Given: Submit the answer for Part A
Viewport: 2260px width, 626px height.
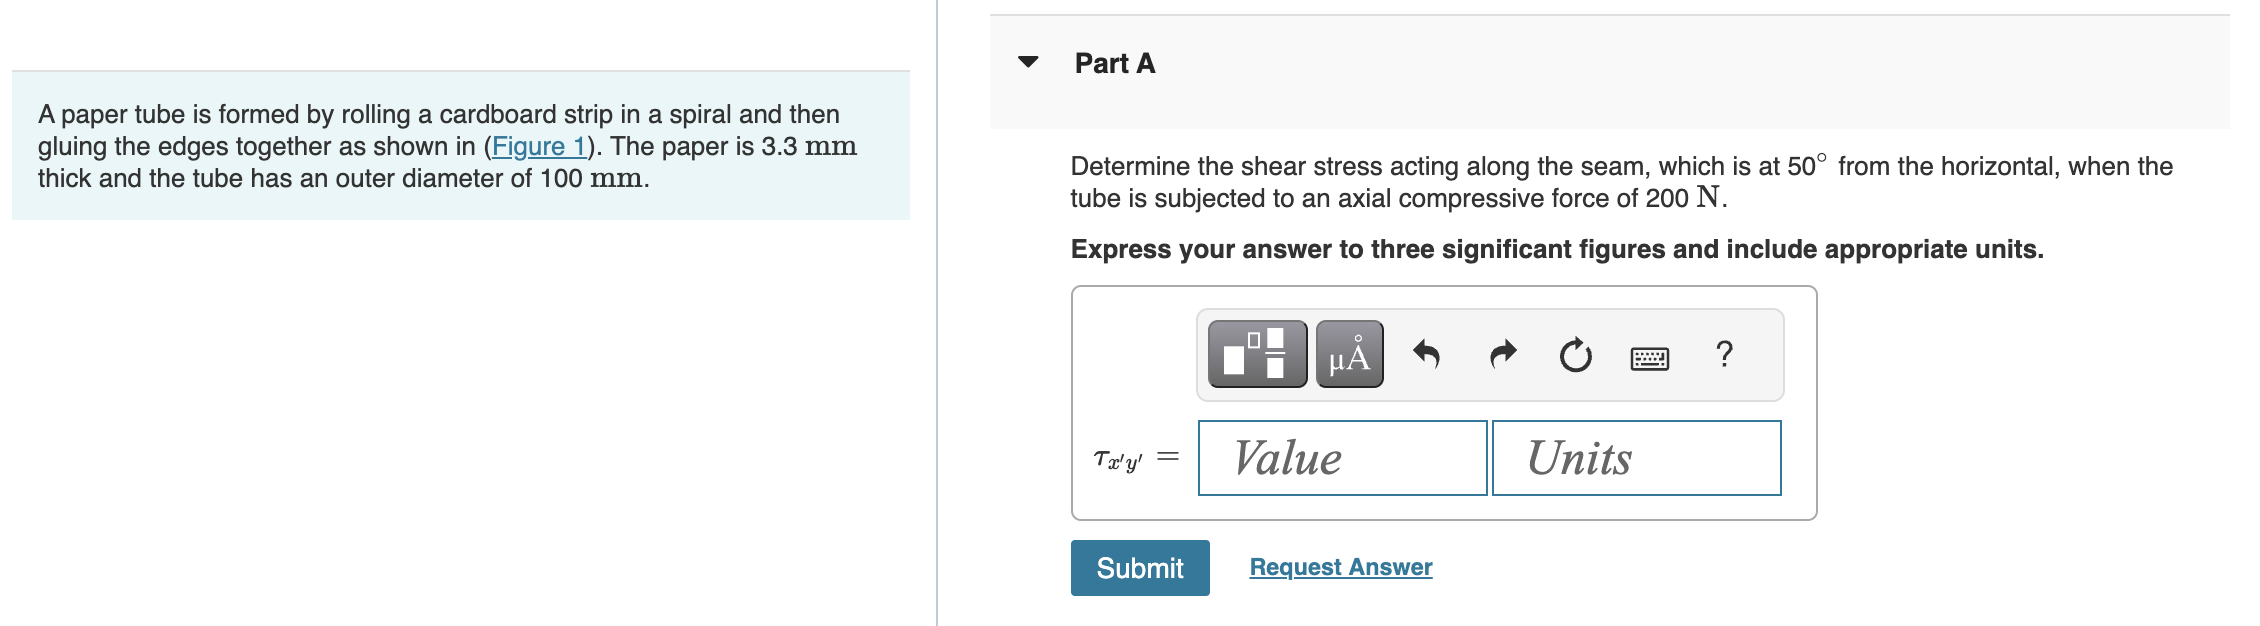Looking at the screenshot, I should pyautogui.click(x=1139, y=568).
